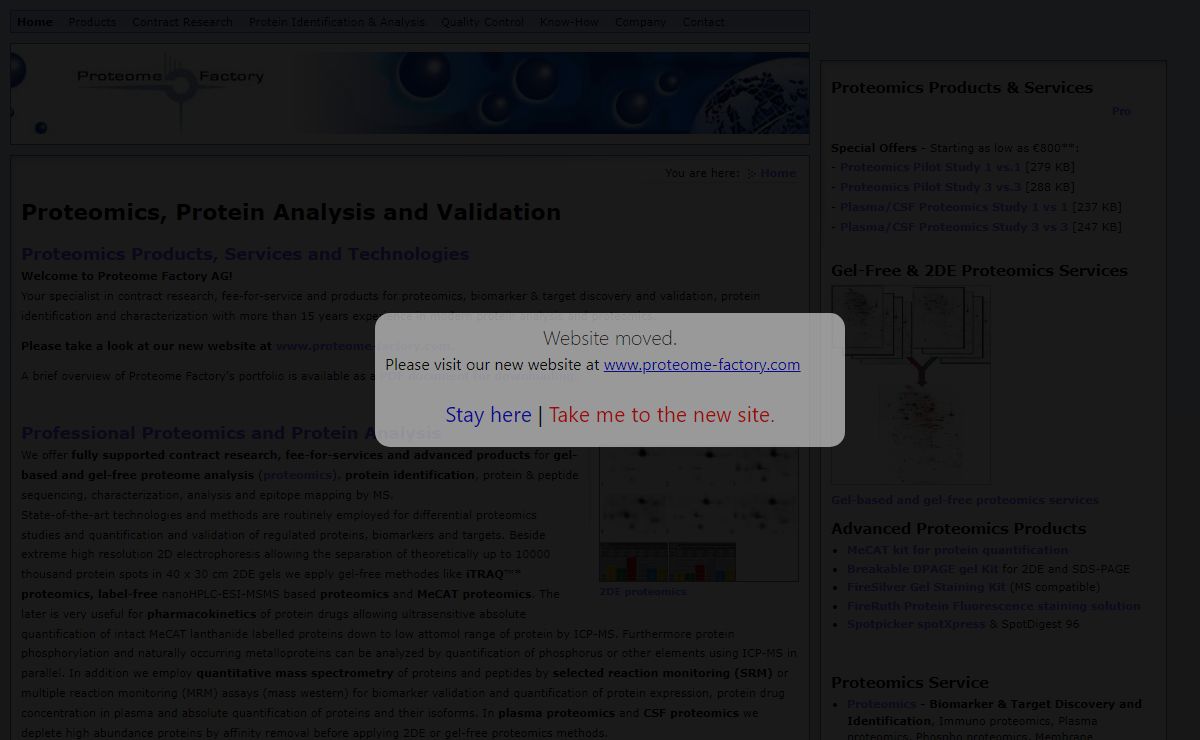The height and width of the screenshot is (740, 1200).
Task: Click the Advanced Proteomics Products heading
Action: [x=958, y=529]
